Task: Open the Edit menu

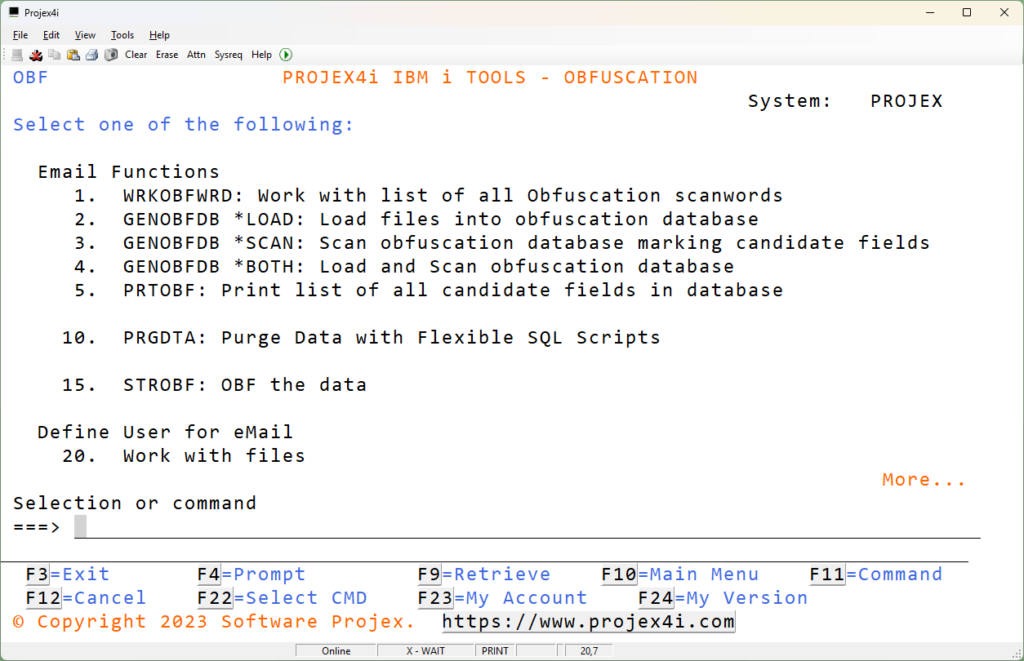Action: click(x=51, y=35)
